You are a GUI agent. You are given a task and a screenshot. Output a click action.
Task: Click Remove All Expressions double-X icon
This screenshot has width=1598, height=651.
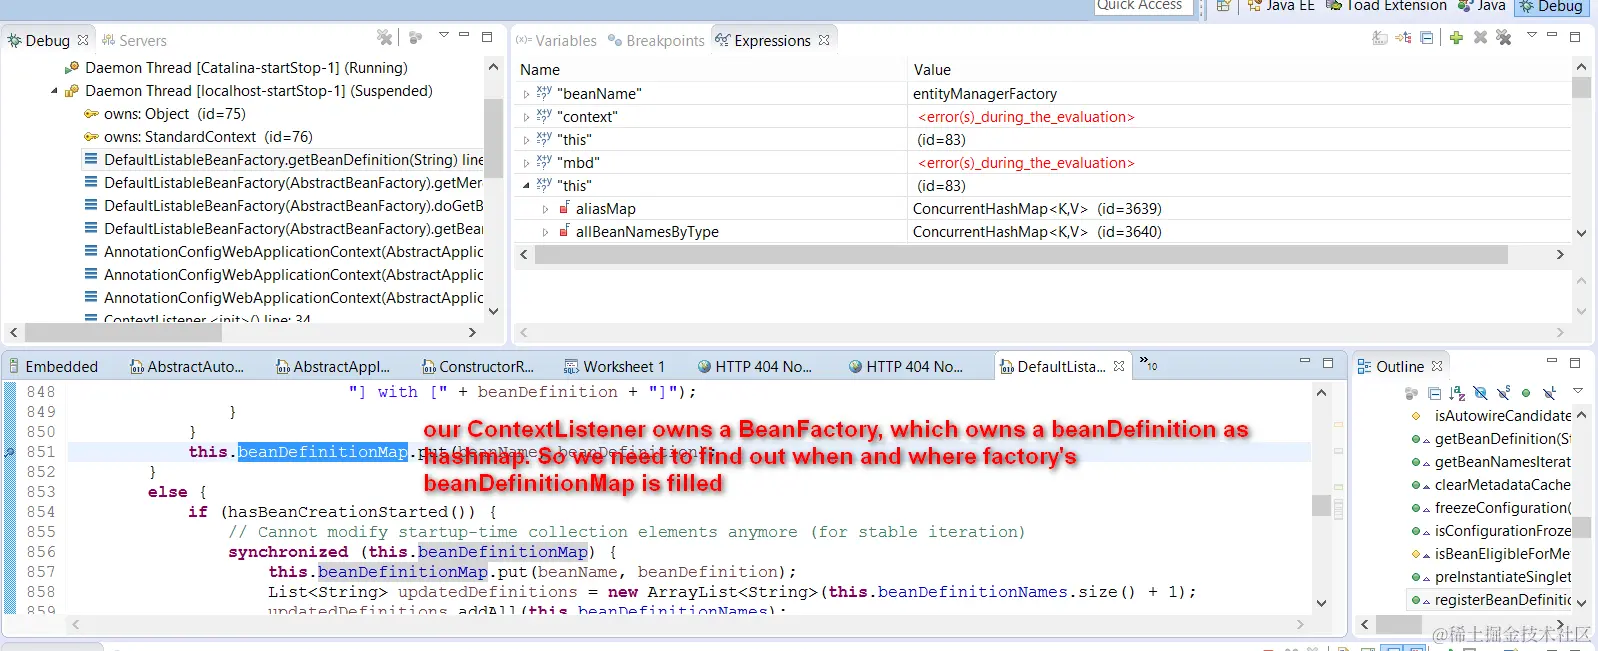pos(1503,38)
